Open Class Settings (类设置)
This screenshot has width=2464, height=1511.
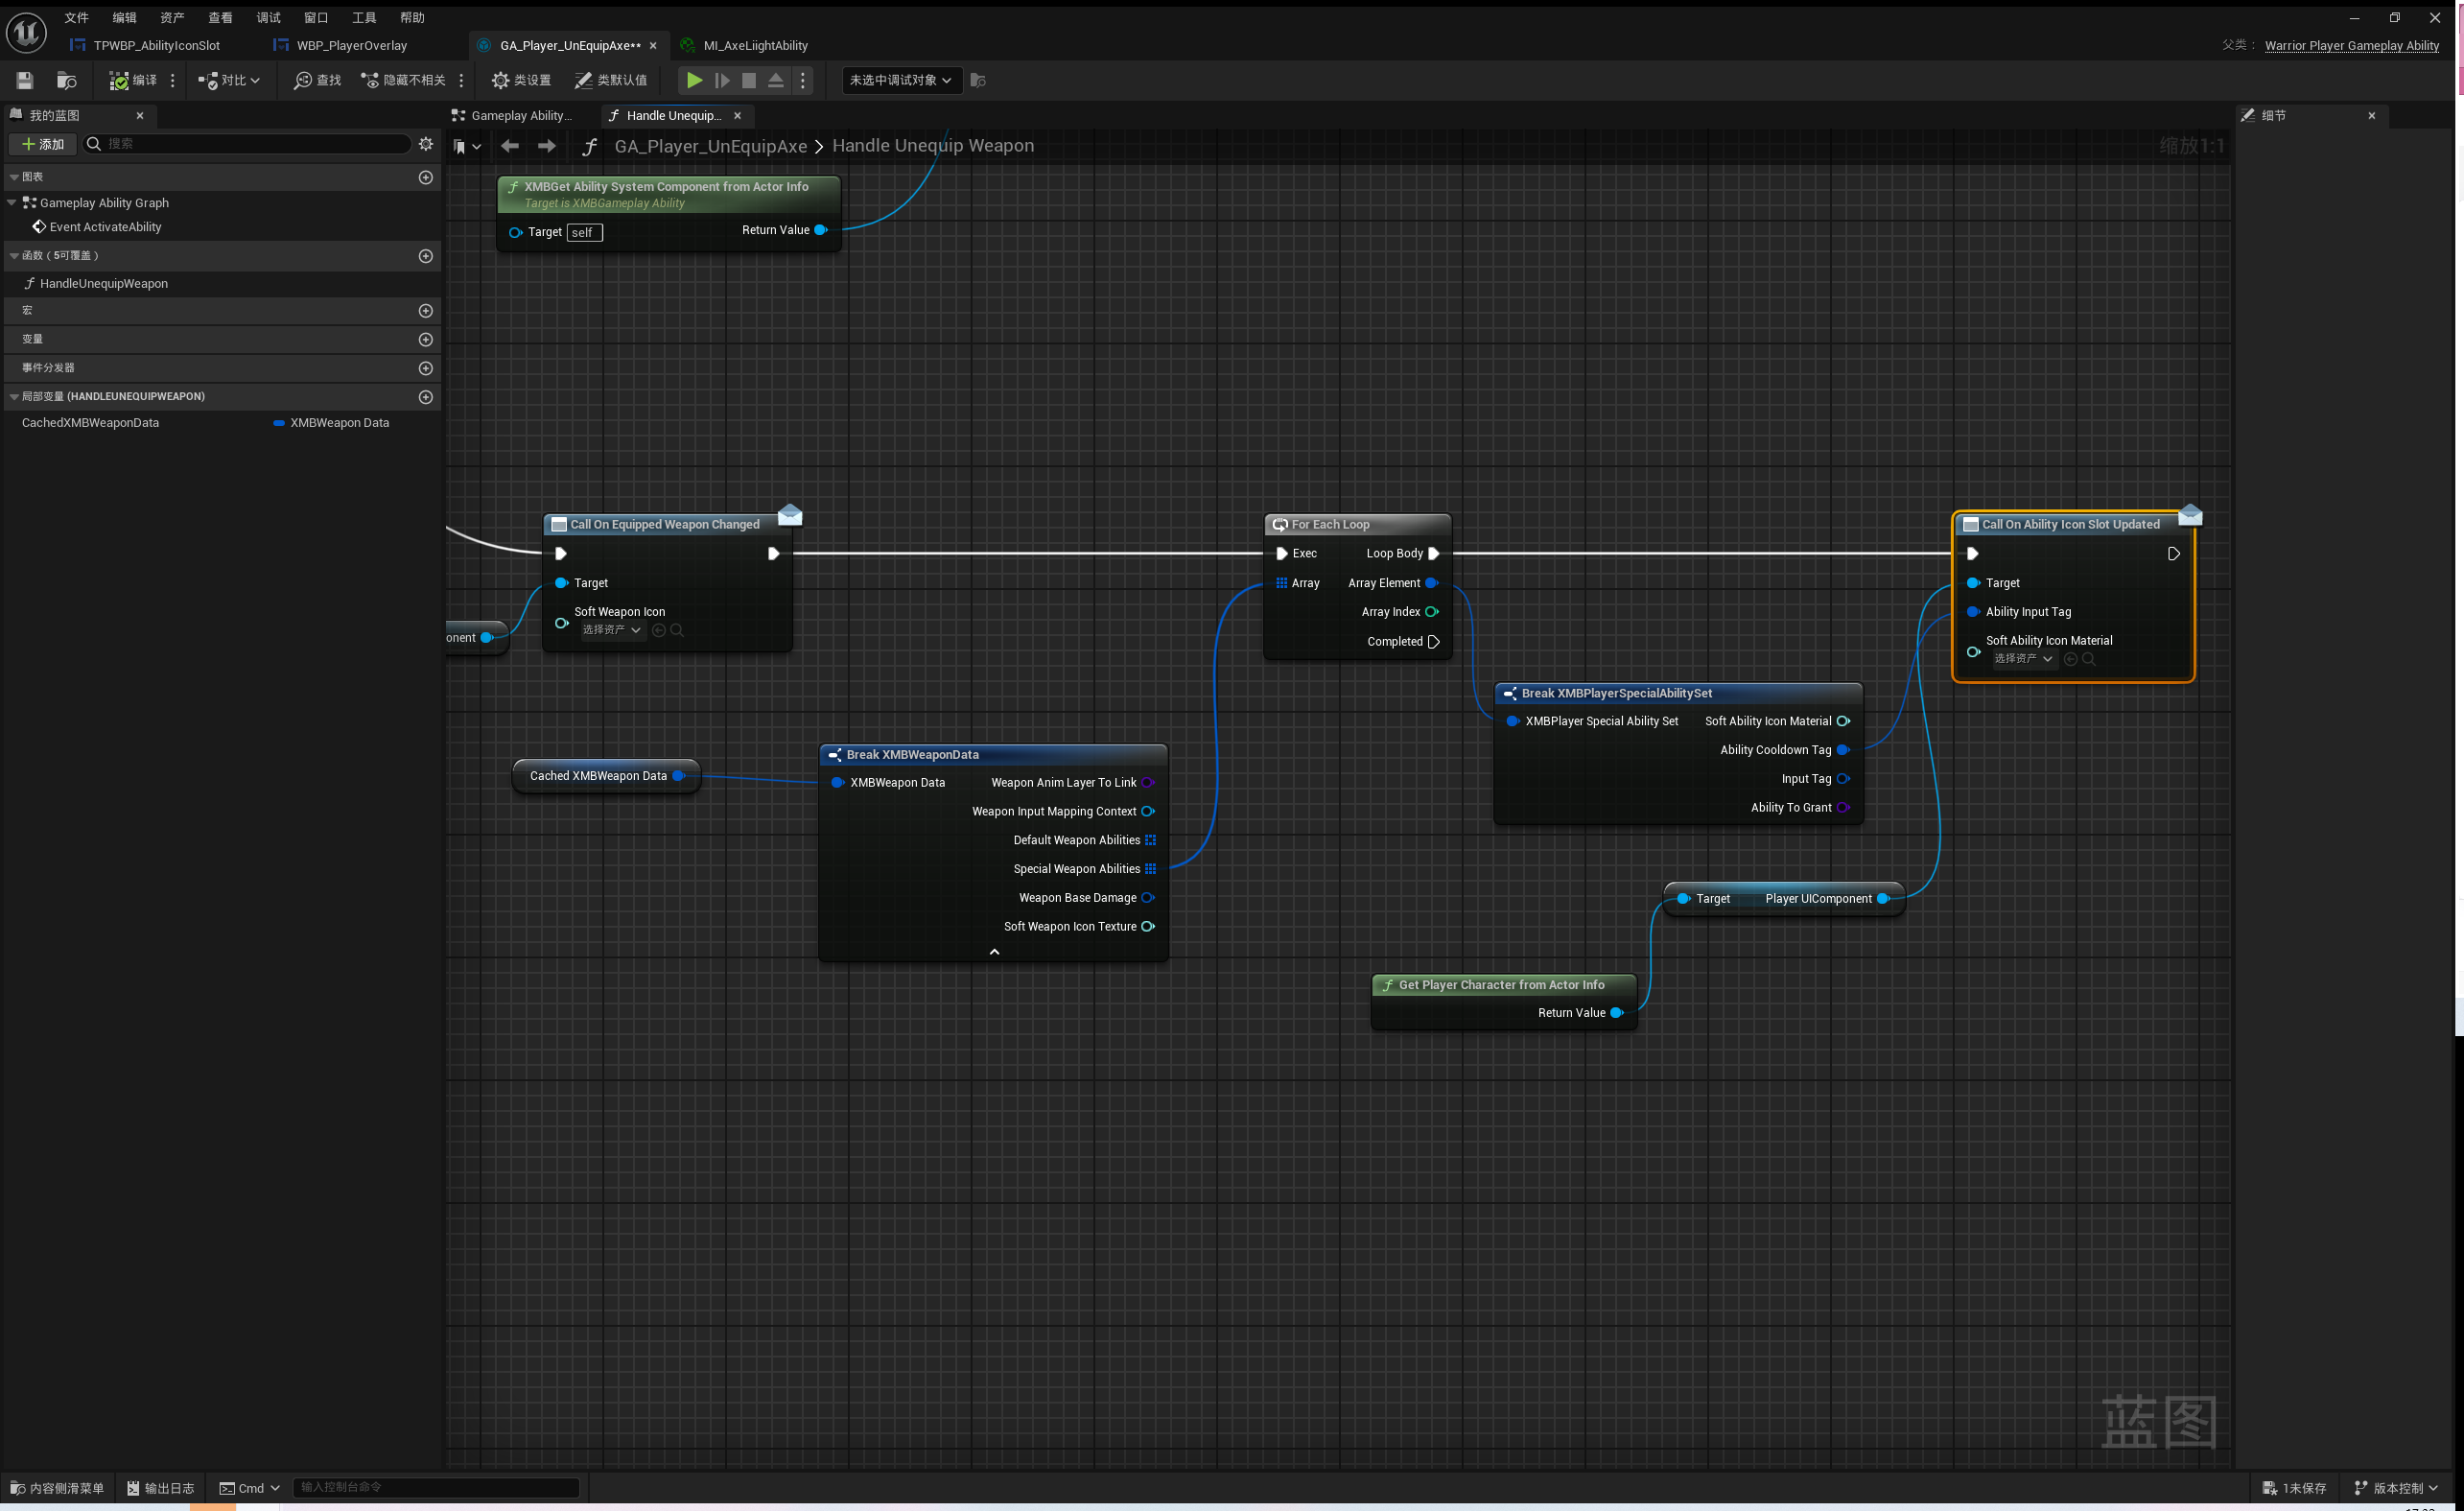tap(521, 80)
